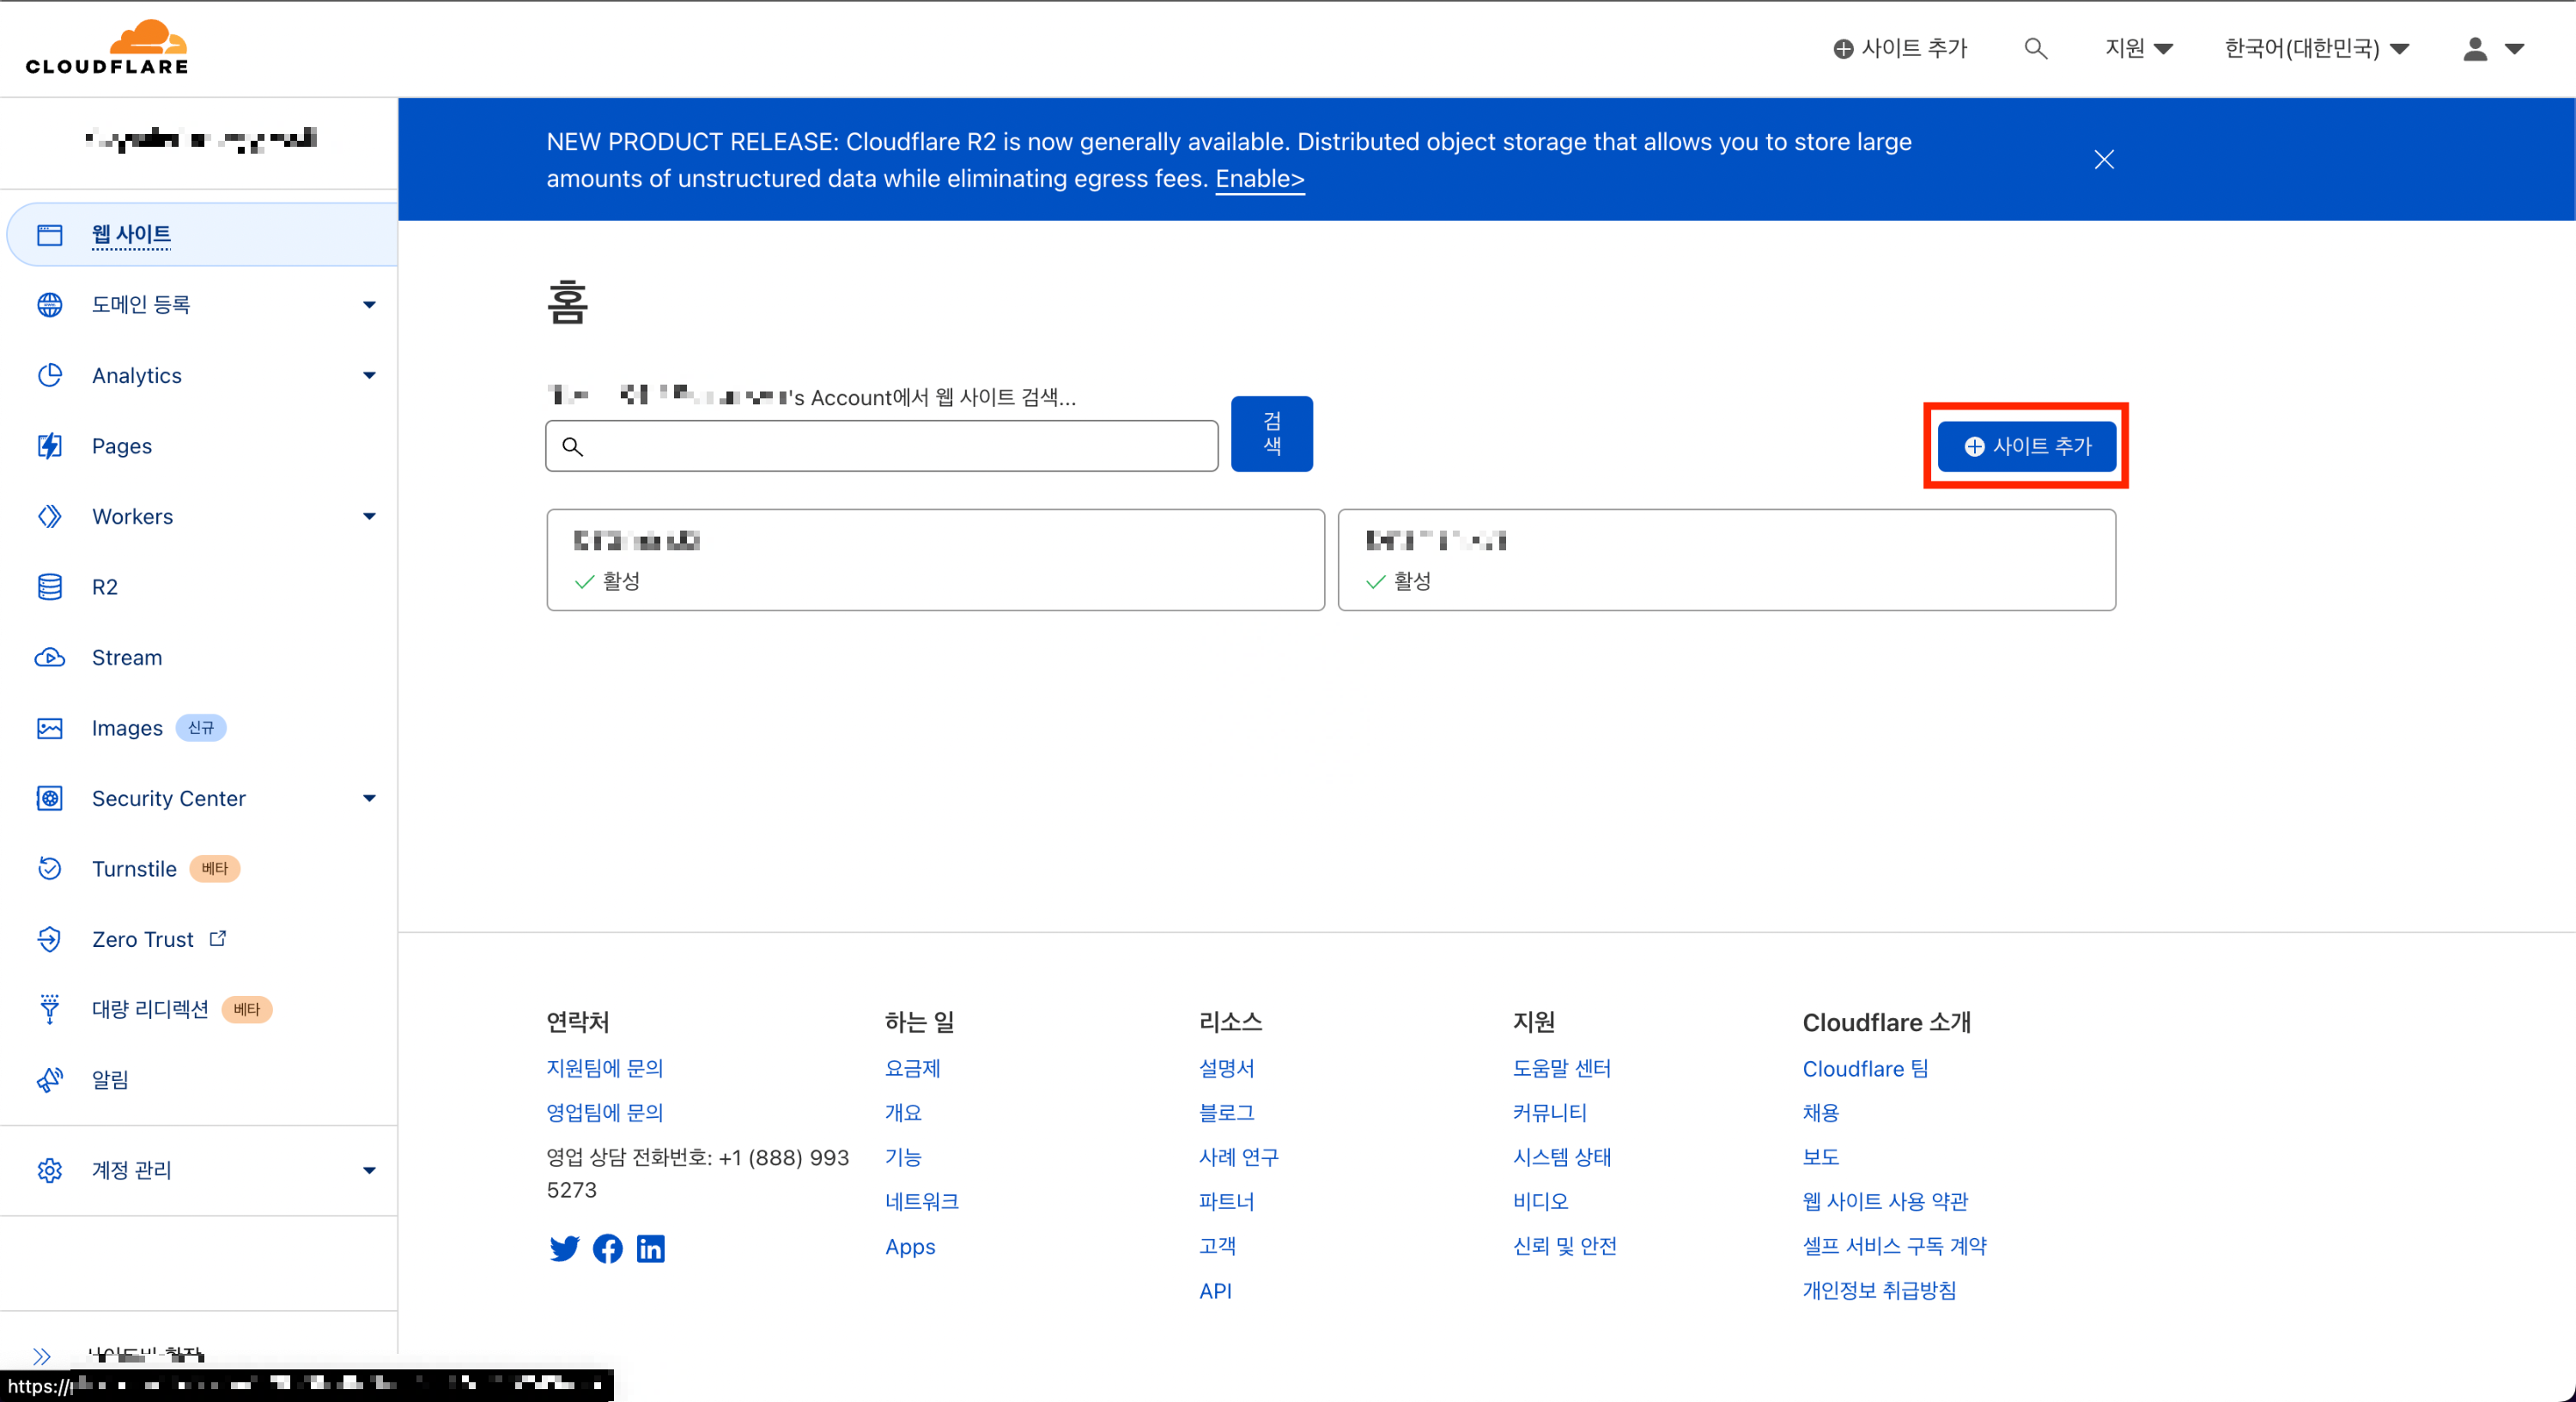Viewport: 2576px width, 1402px height.
Task: Select 웹 사이트 in sidebar
Action: point(131,234)
